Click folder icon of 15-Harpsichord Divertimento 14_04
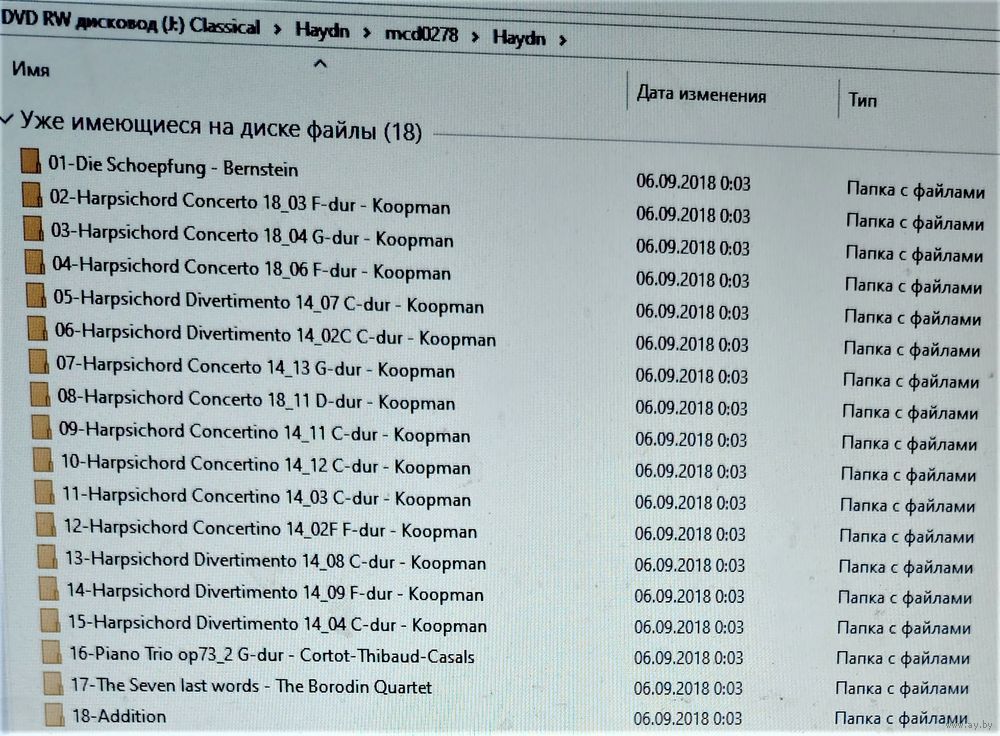This screenshot has width=1000, height=736. point(50,620)
